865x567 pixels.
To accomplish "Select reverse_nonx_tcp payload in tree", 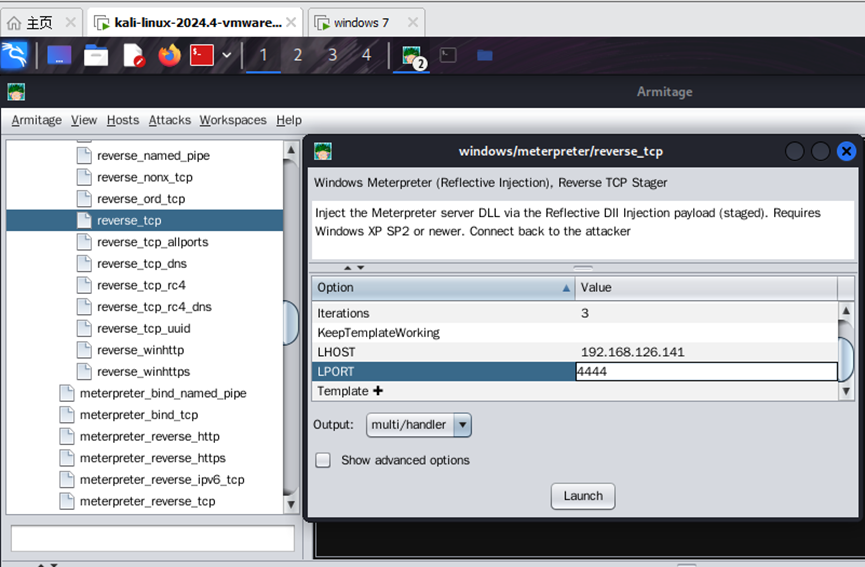I will [145, 177].
